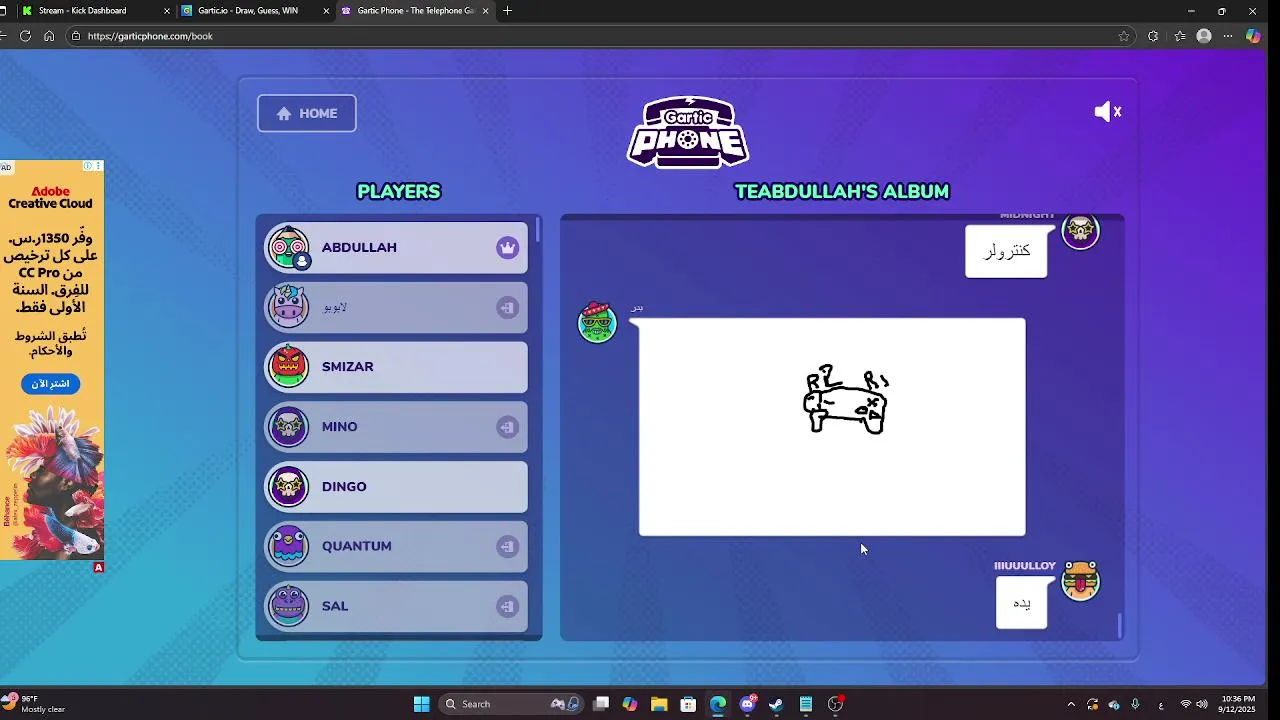Open the Copilot sidebar icon
This screenshot has height=720, width=1280.
point(1253,36)
